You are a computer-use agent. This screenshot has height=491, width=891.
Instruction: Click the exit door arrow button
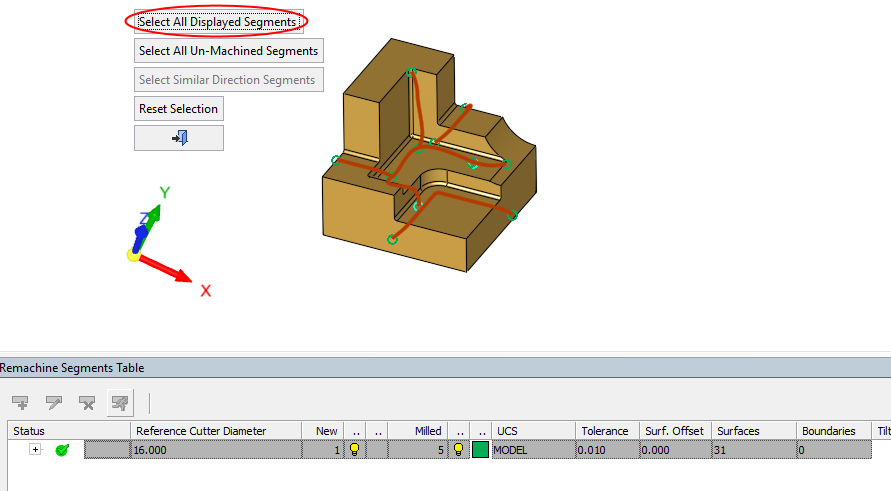tap(179, 138)
